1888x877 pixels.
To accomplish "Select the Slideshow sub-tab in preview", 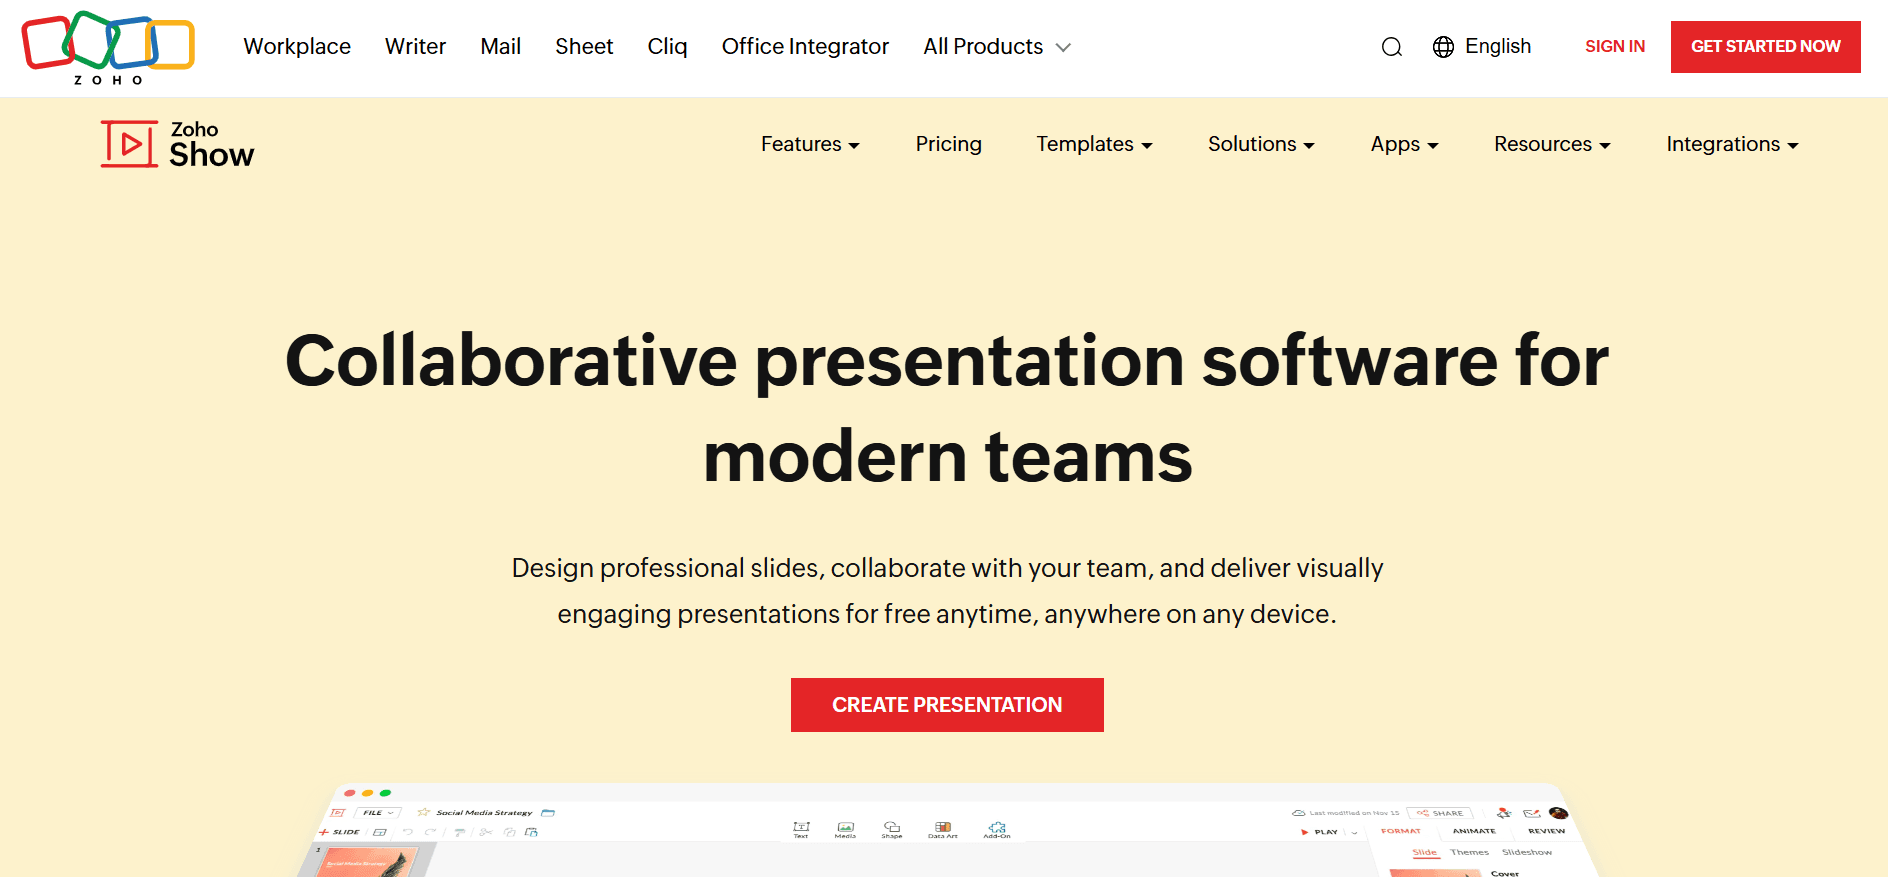I will point(1527,852).
